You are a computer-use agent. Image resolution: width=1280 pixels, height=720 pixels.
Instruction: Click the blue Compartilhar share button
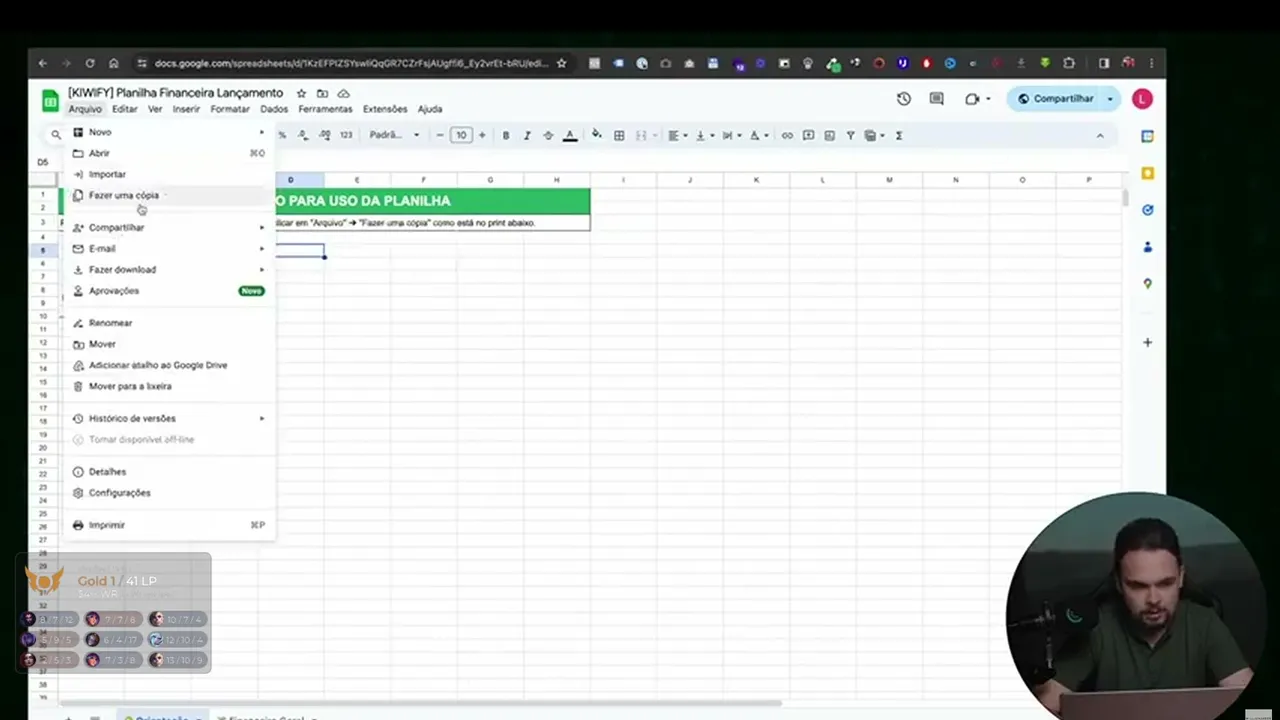(1054, 99)
